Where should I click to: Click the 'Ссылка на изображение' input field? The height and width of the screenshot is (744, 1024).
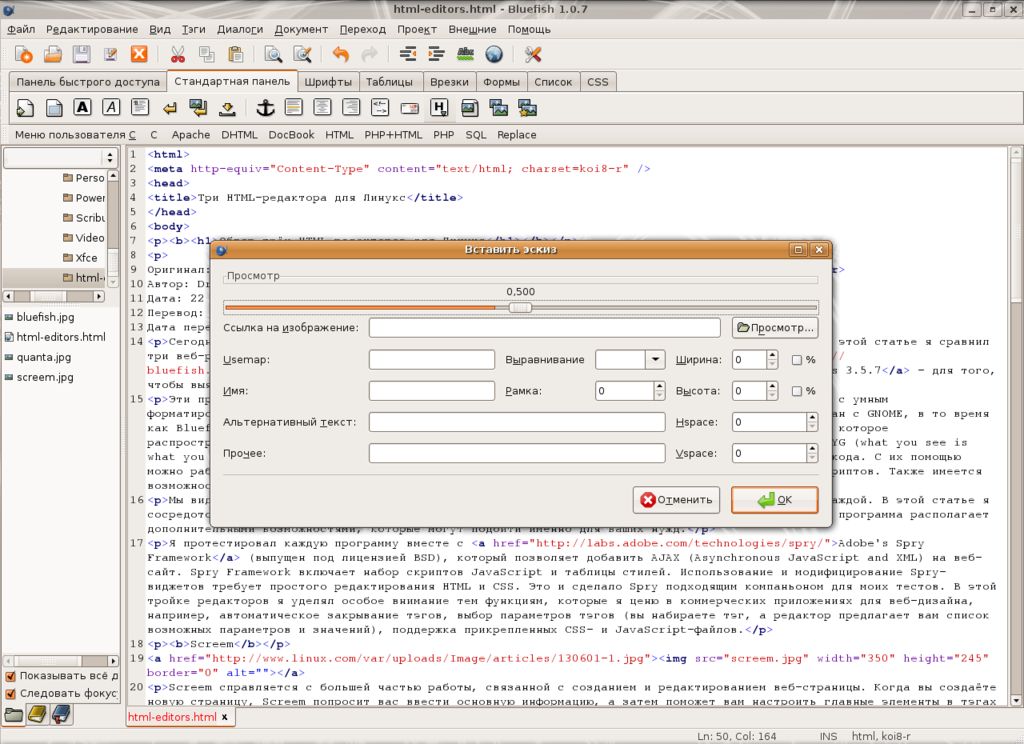coord(545,328)
